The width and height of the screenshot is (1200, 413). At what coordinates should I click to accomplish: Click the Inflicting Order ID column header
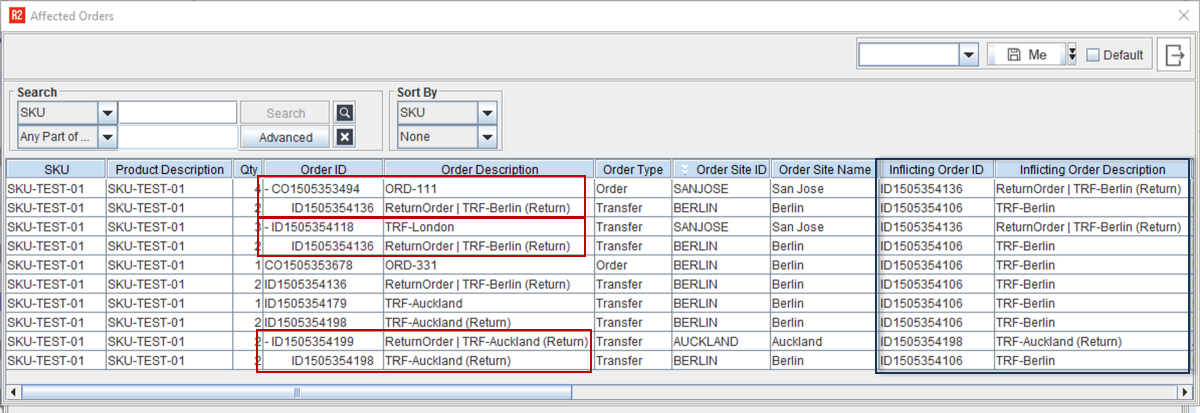[936, 170]
